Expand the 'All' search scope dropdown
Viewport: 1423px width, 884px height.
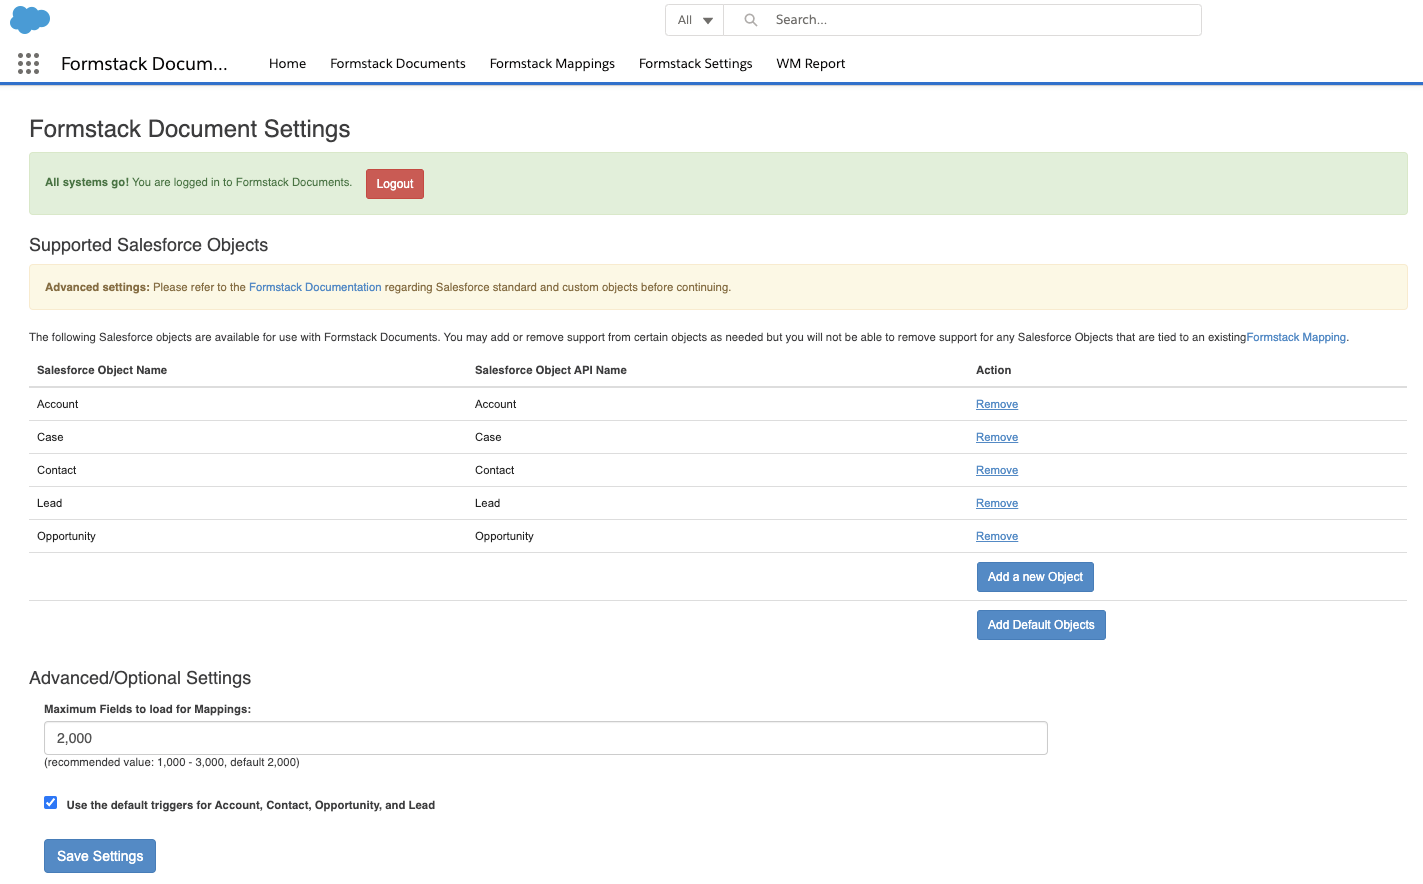coord(695,20)
